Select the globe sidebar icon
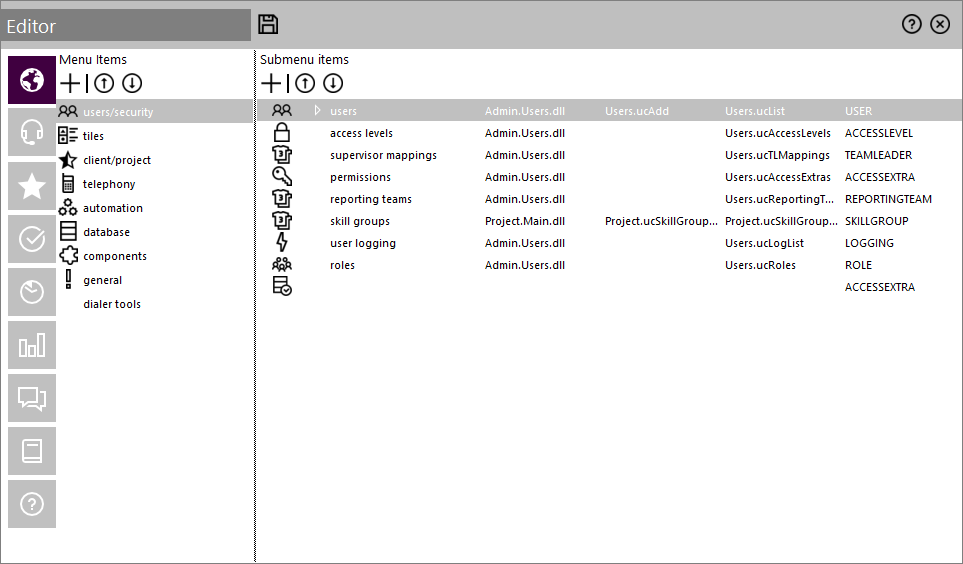 (x=32, y=80)
